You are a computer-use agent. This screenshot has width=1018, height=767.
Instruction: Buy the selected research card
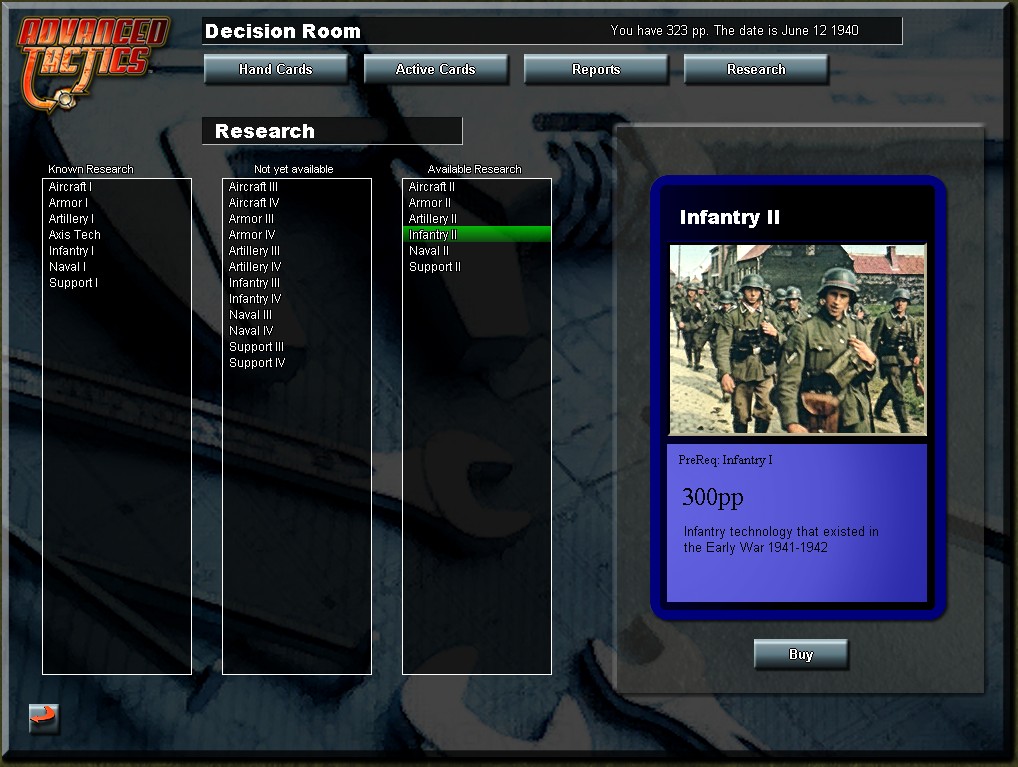pyautogui.click(x=801, y=655)
